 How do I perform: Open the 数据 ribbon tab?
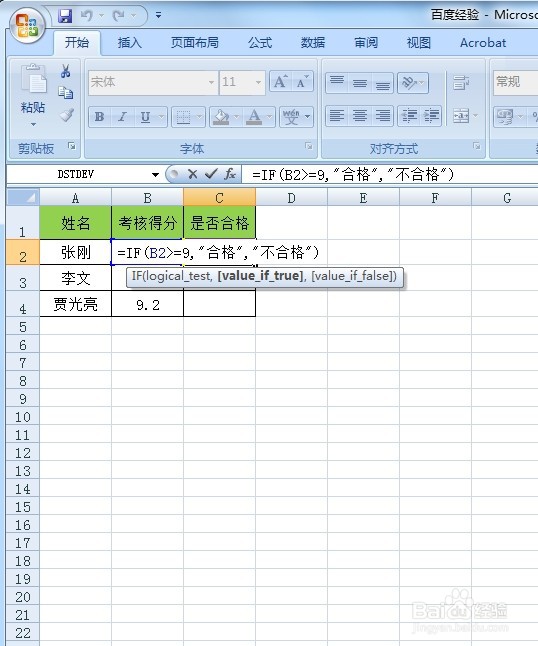(x=313, y=42)
